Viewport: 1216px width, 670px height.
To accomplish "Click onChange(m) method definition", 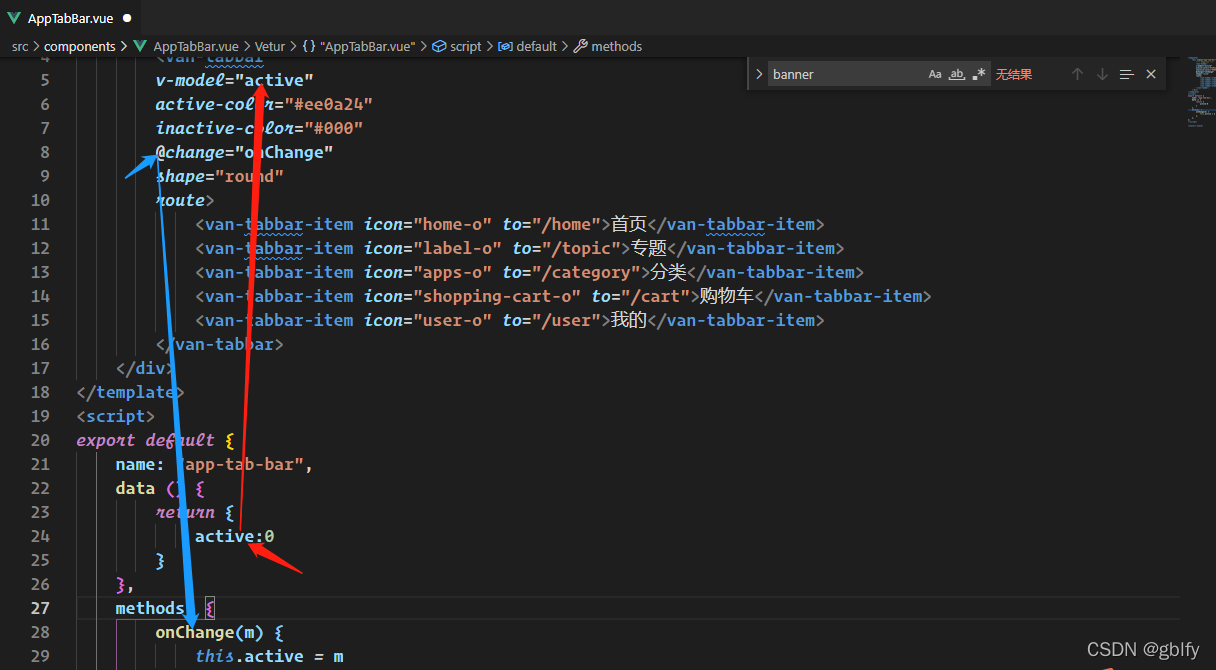I will [209, 632].
